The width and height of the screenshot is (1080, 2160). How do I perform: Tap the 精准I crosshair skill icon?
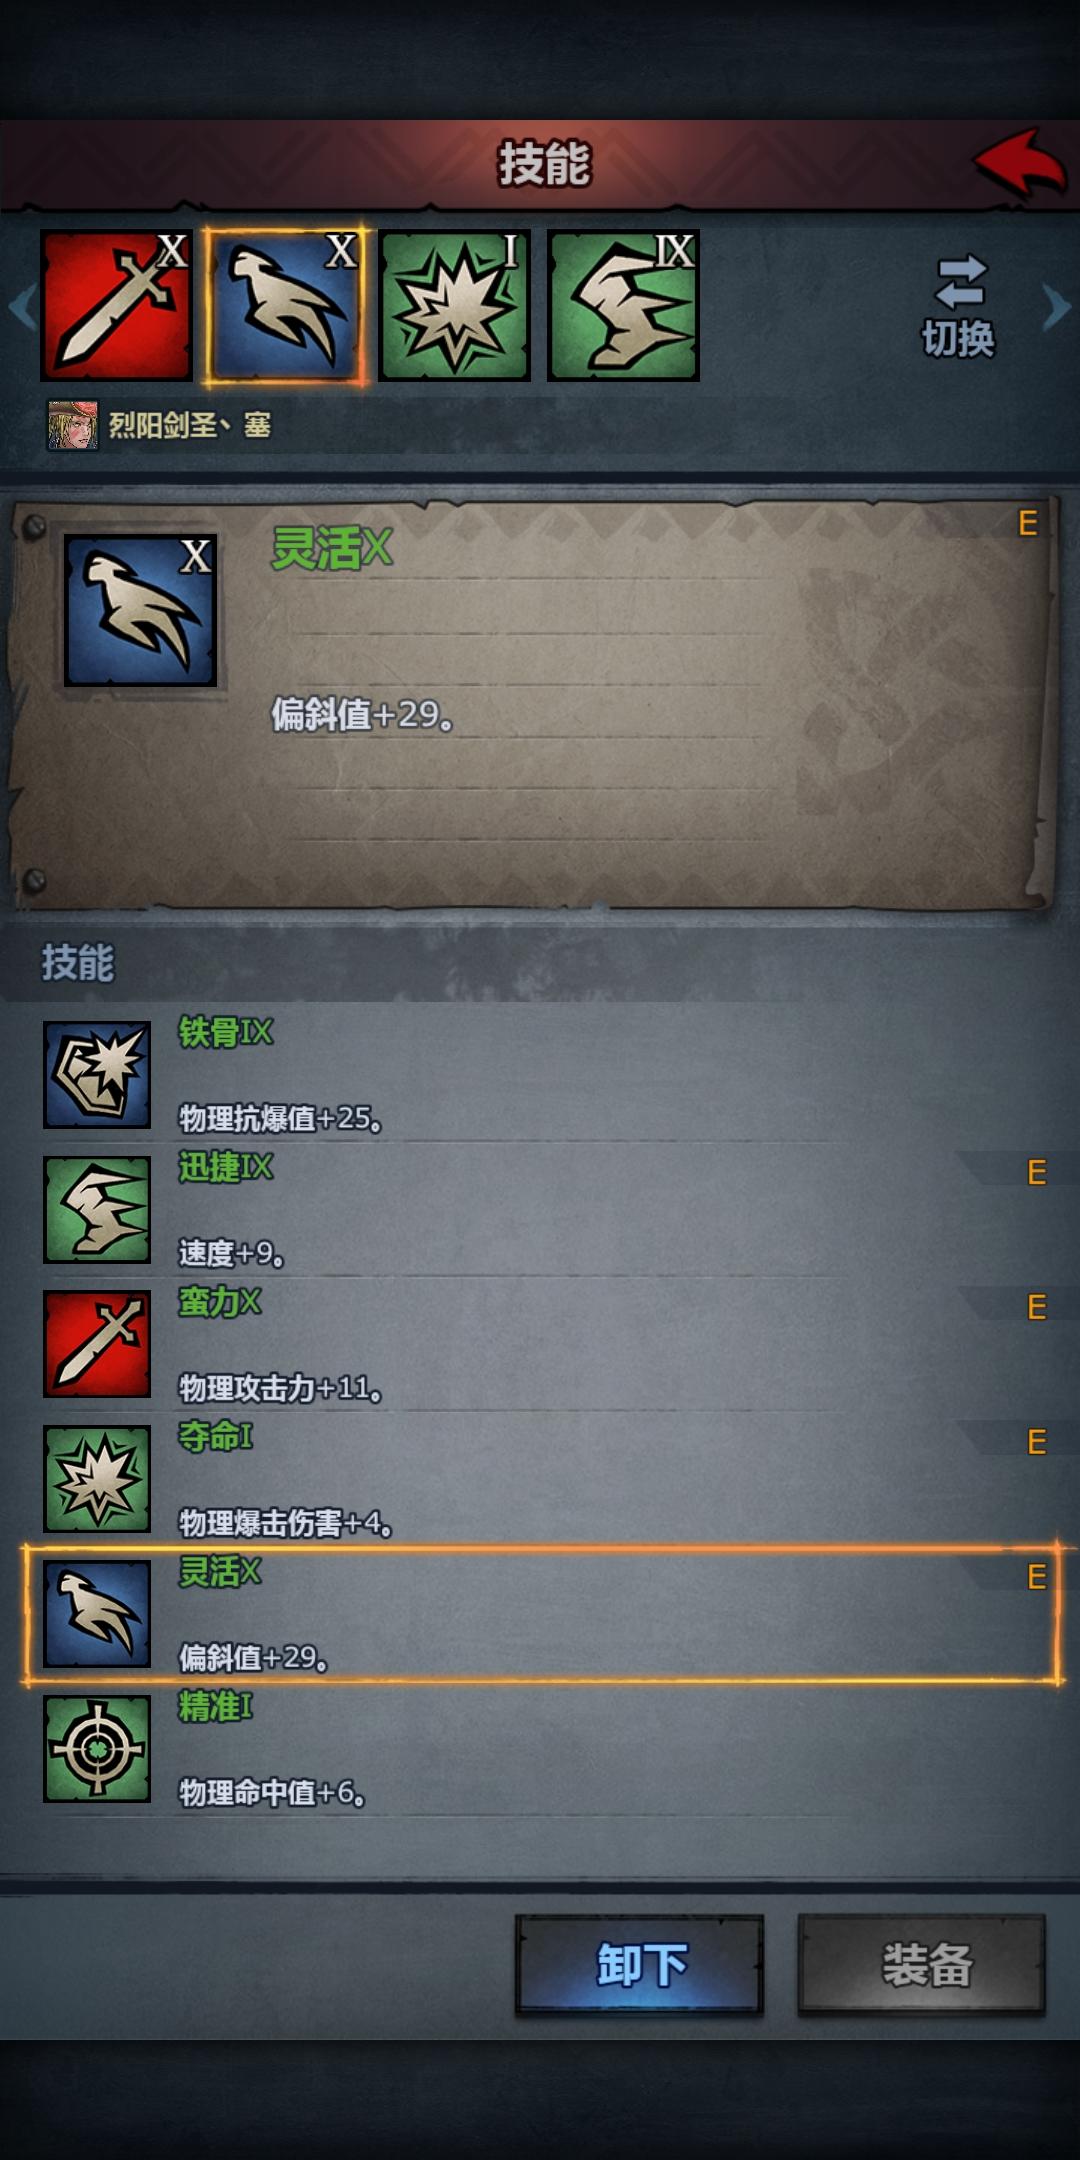click(x=97, y=1749)
